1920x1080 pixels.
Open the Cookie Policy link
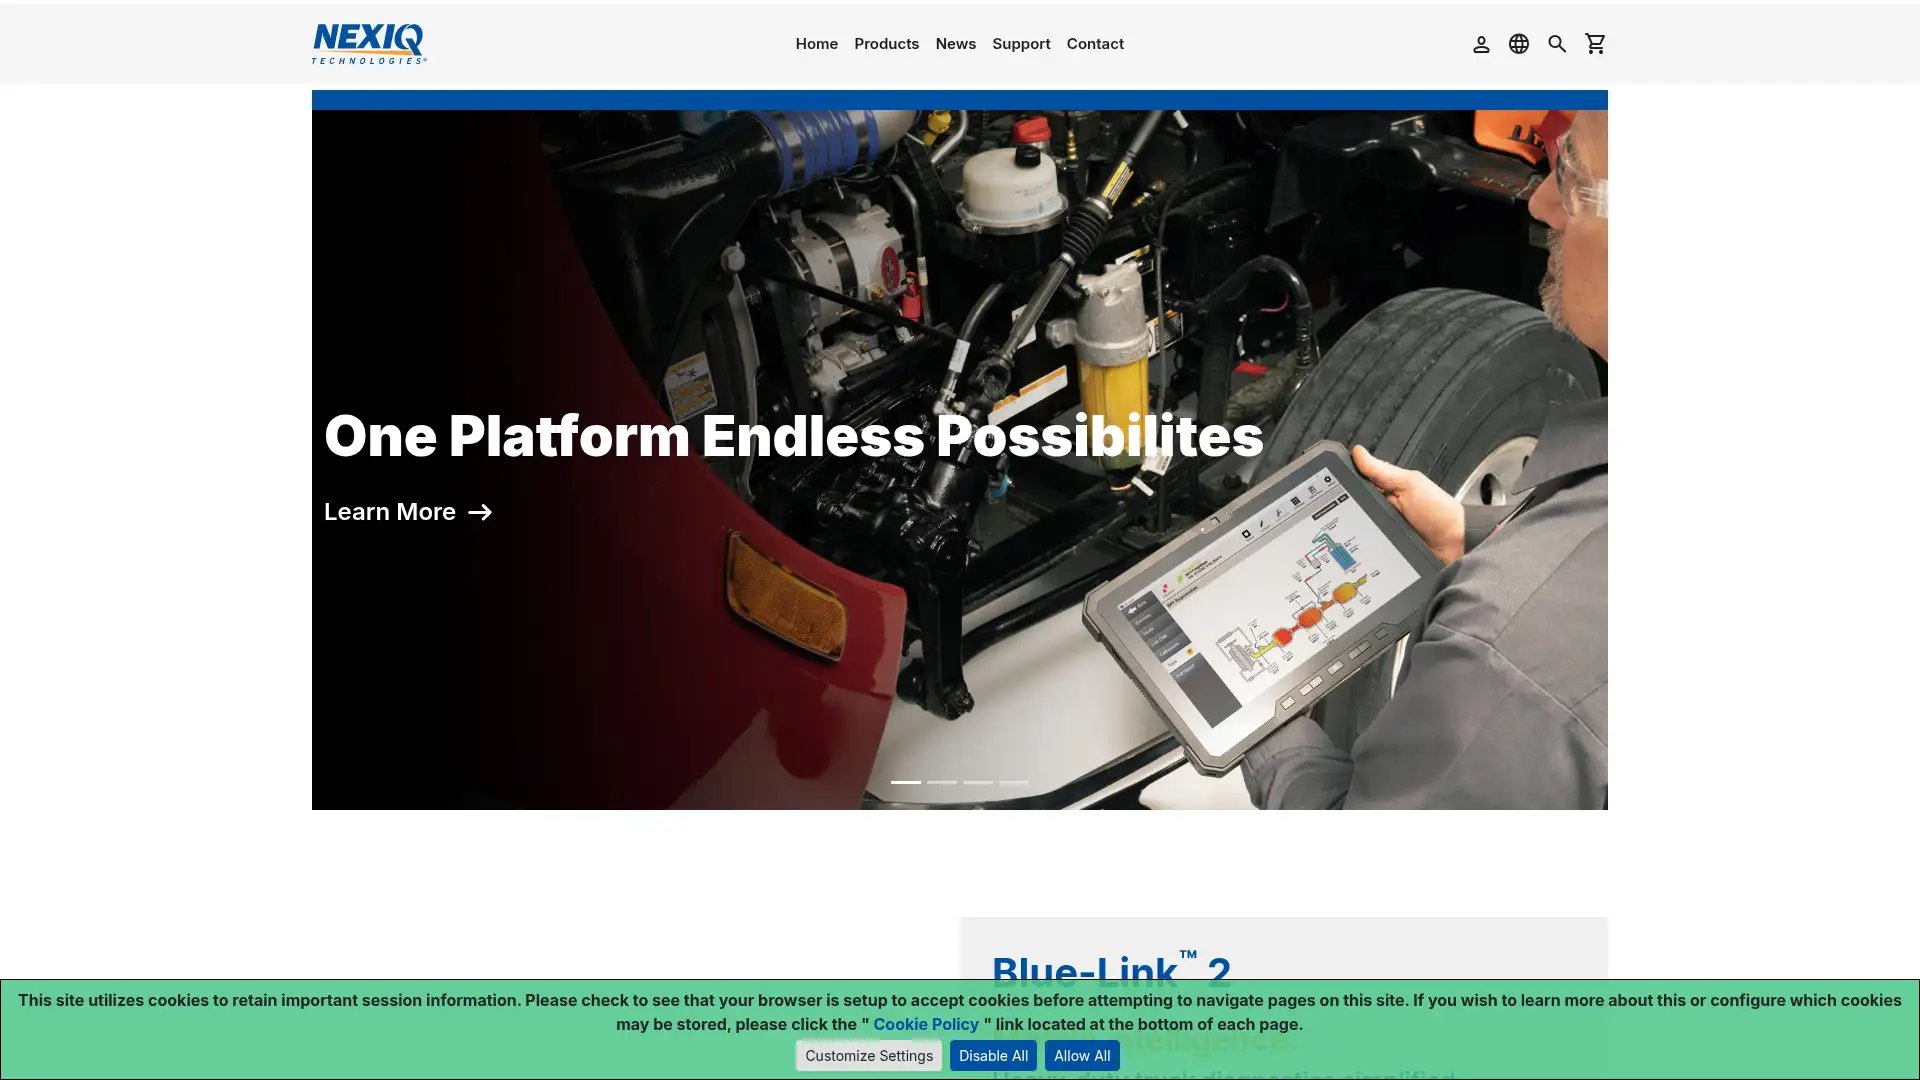tap(925, 1023)
